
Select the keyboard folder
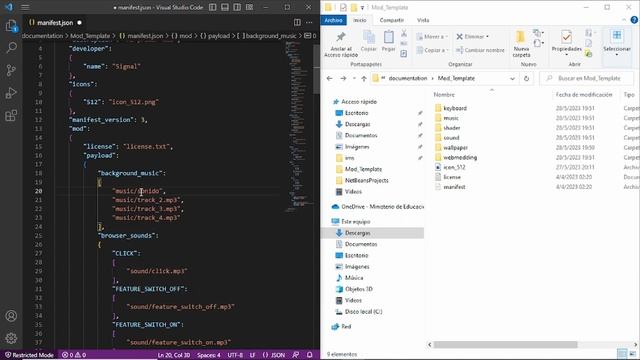[x=455, y=108]
